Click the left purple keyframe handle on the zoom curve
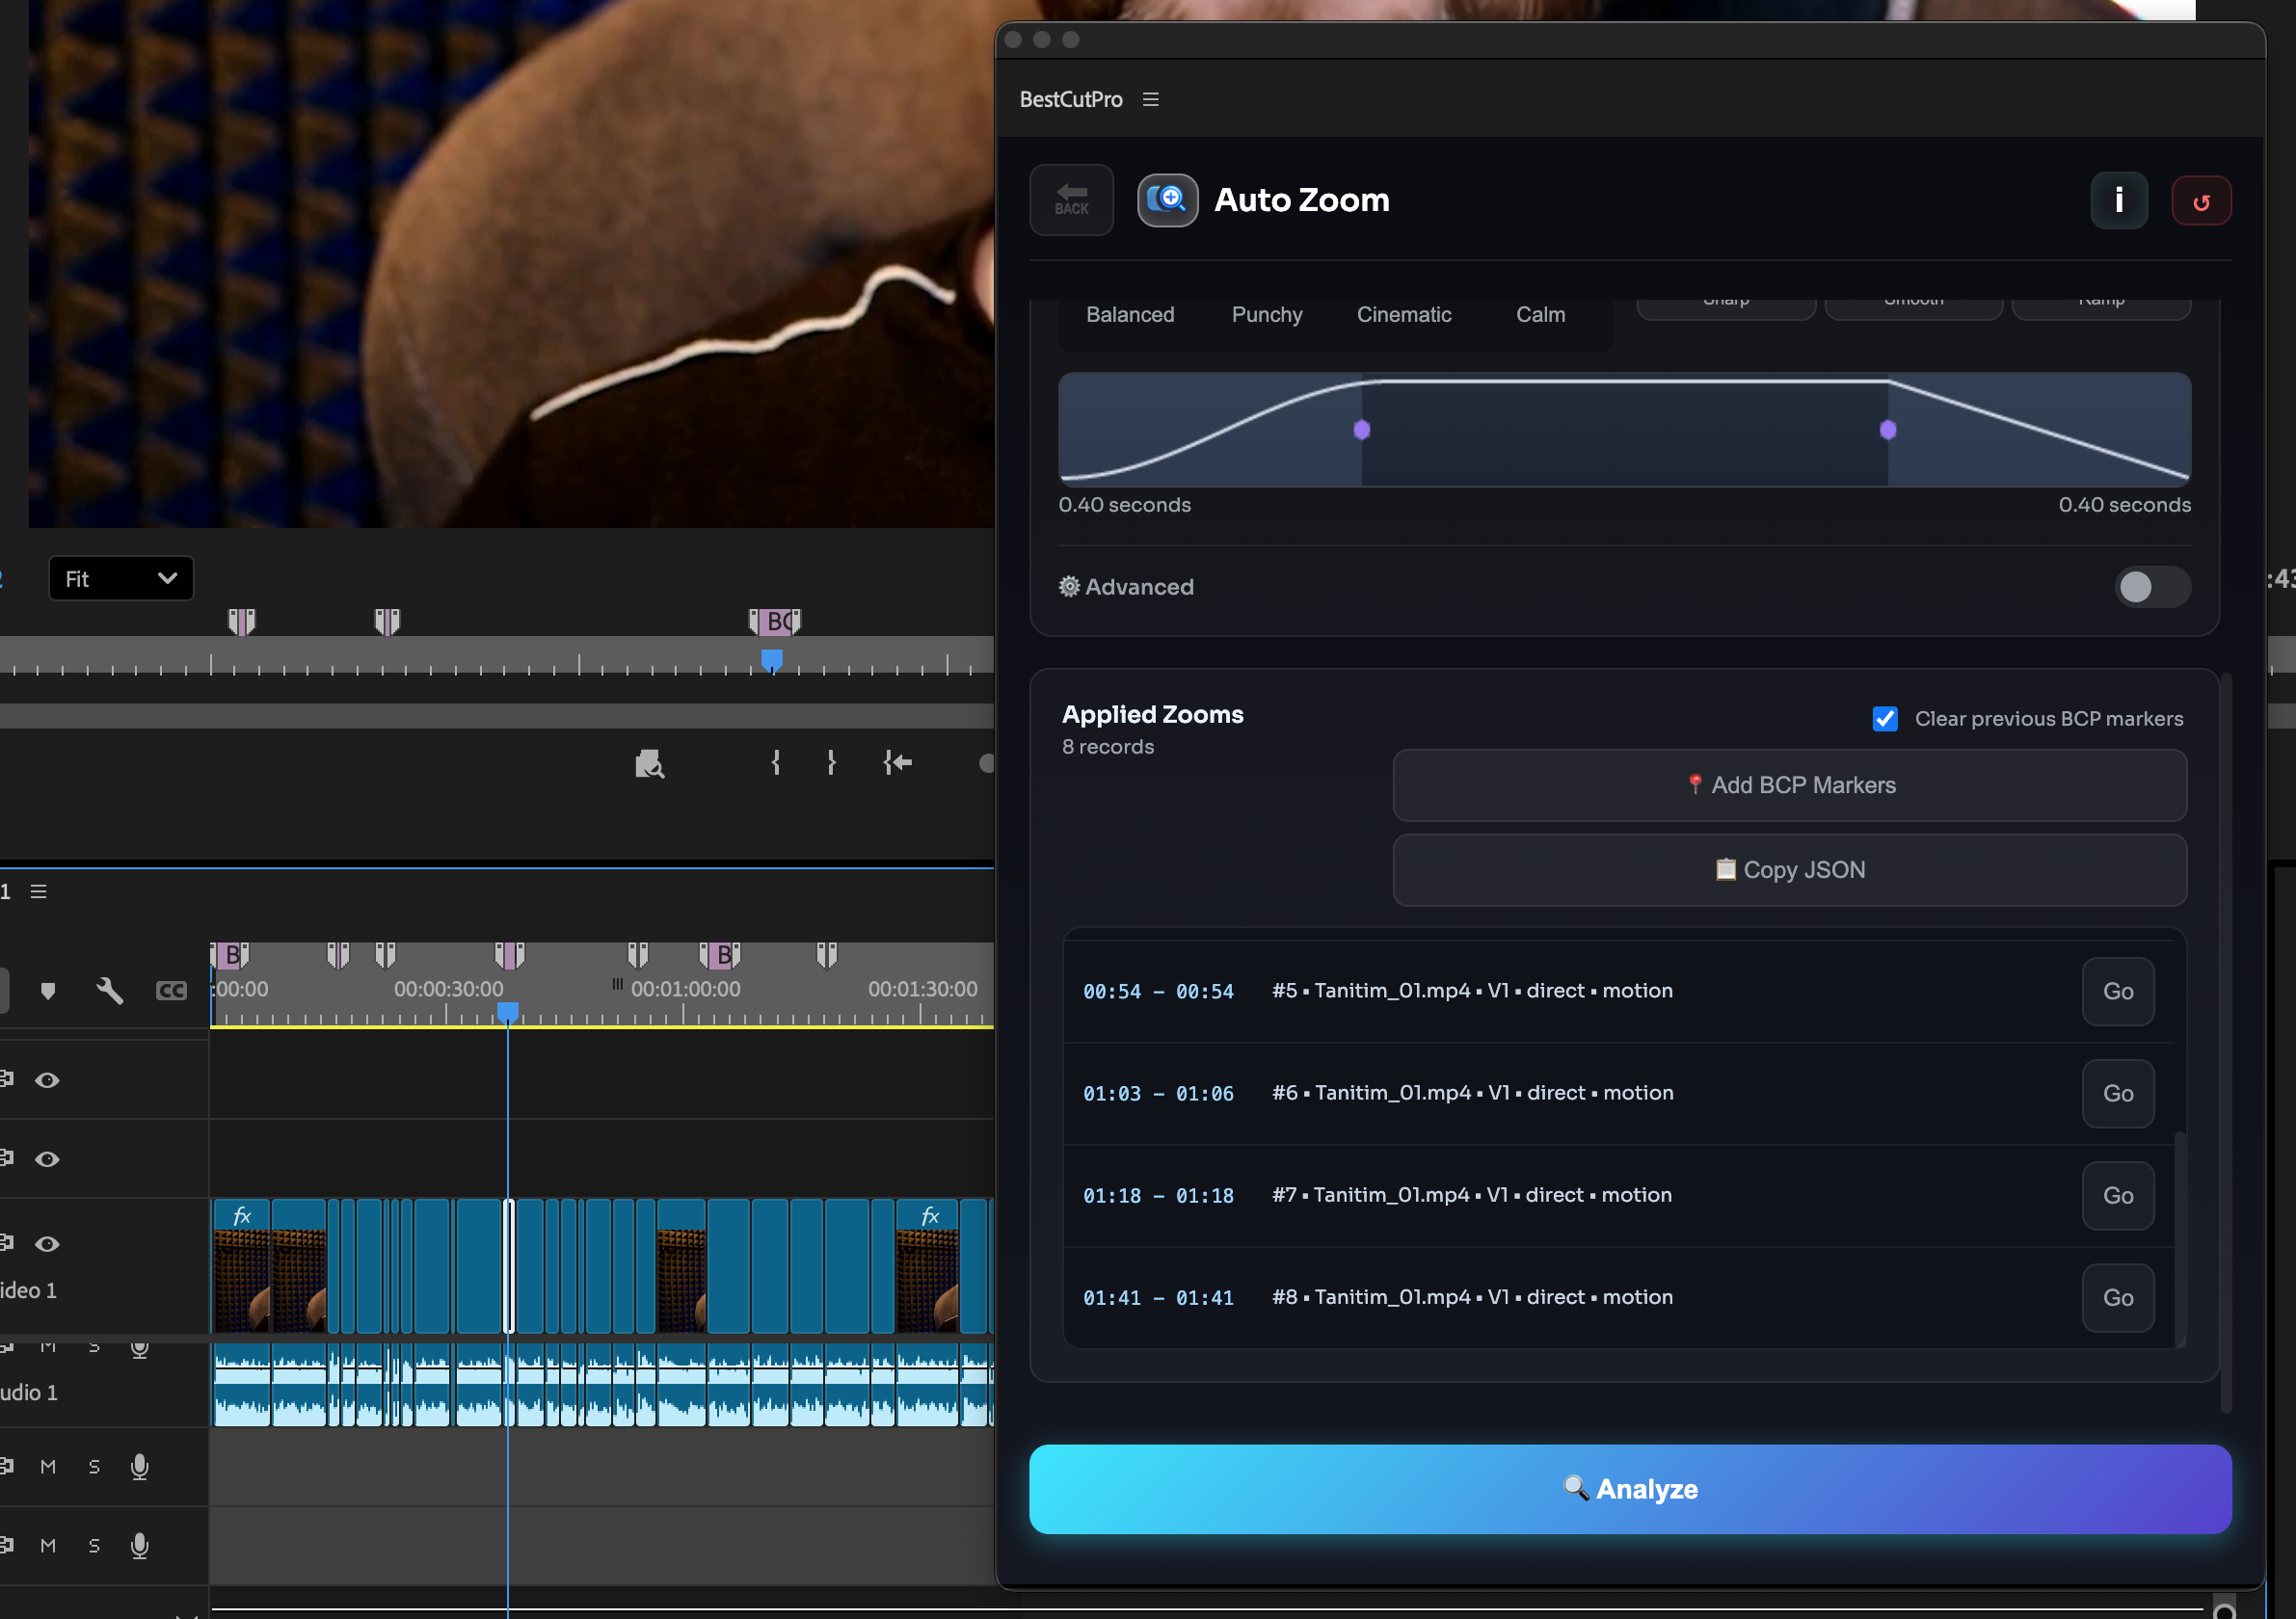The height and width of the screenshot is (1619, 2296). click(x=1362, y=430)
